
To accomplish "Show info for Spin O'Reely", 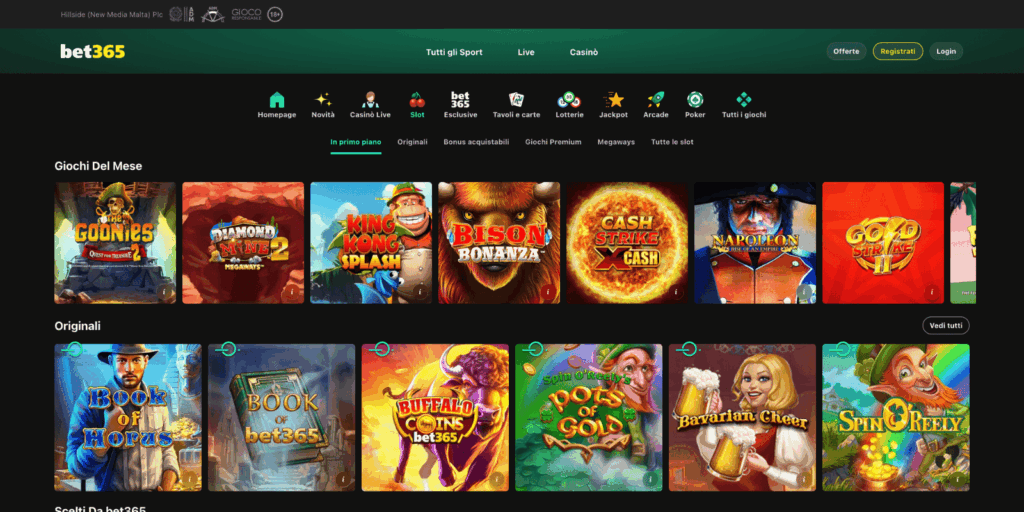I will (x=958, y=479).
